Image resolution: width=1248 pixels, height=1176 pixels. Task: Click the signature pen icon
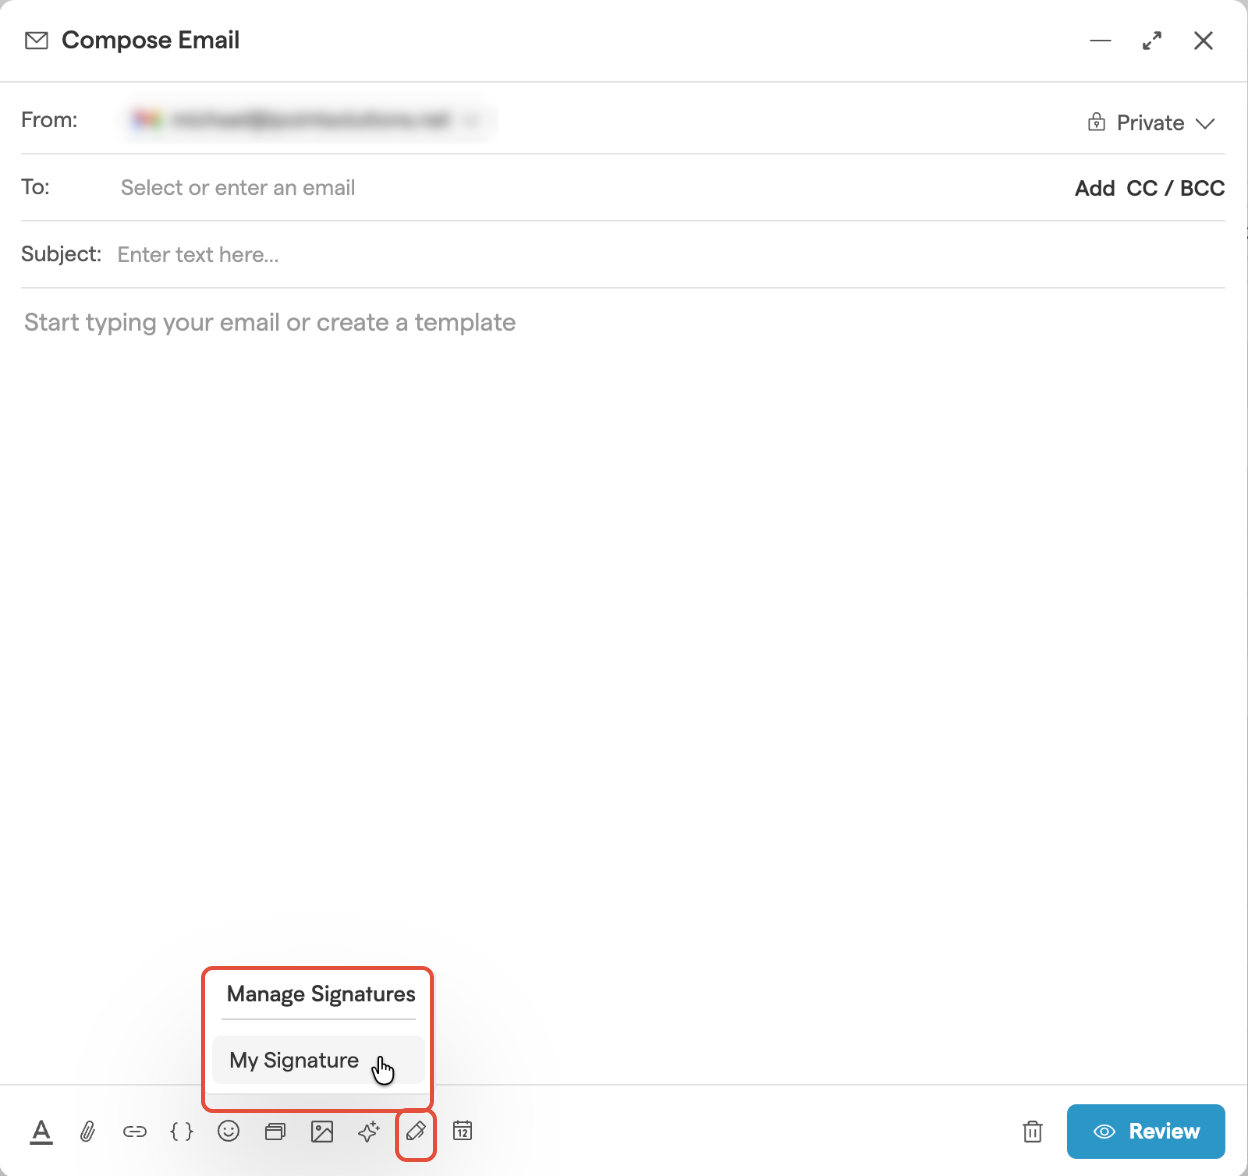coord(416,1131)
